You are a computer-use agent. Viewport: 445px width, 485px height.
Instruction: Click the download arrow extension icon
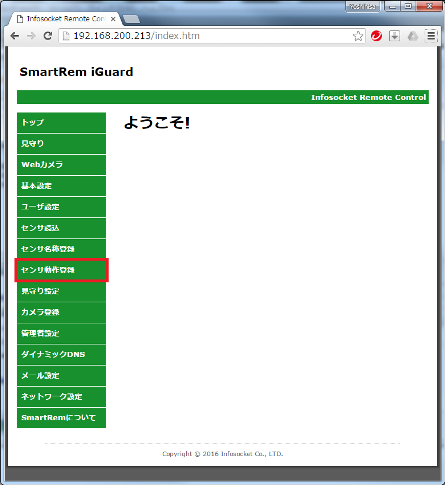(x=394, y=36)
